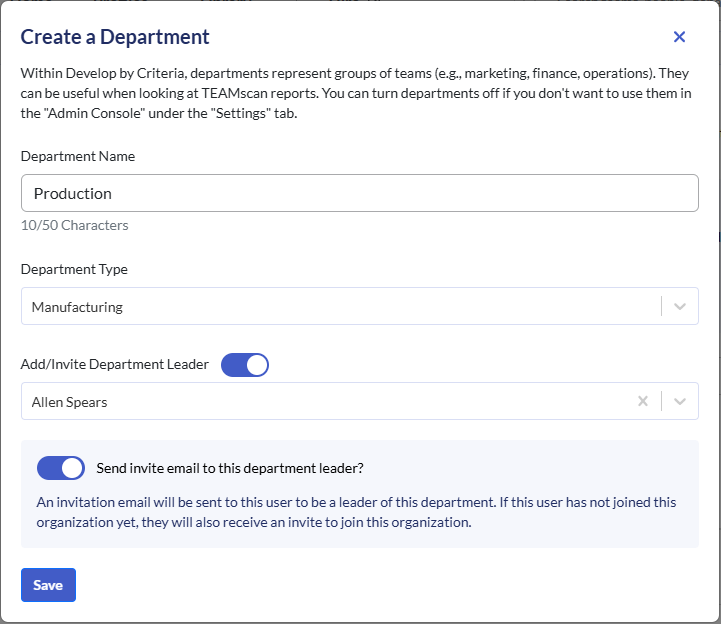Focus the Production department name field
The height and width of the screenshot is (624, 721).
(x=360, y=193)
